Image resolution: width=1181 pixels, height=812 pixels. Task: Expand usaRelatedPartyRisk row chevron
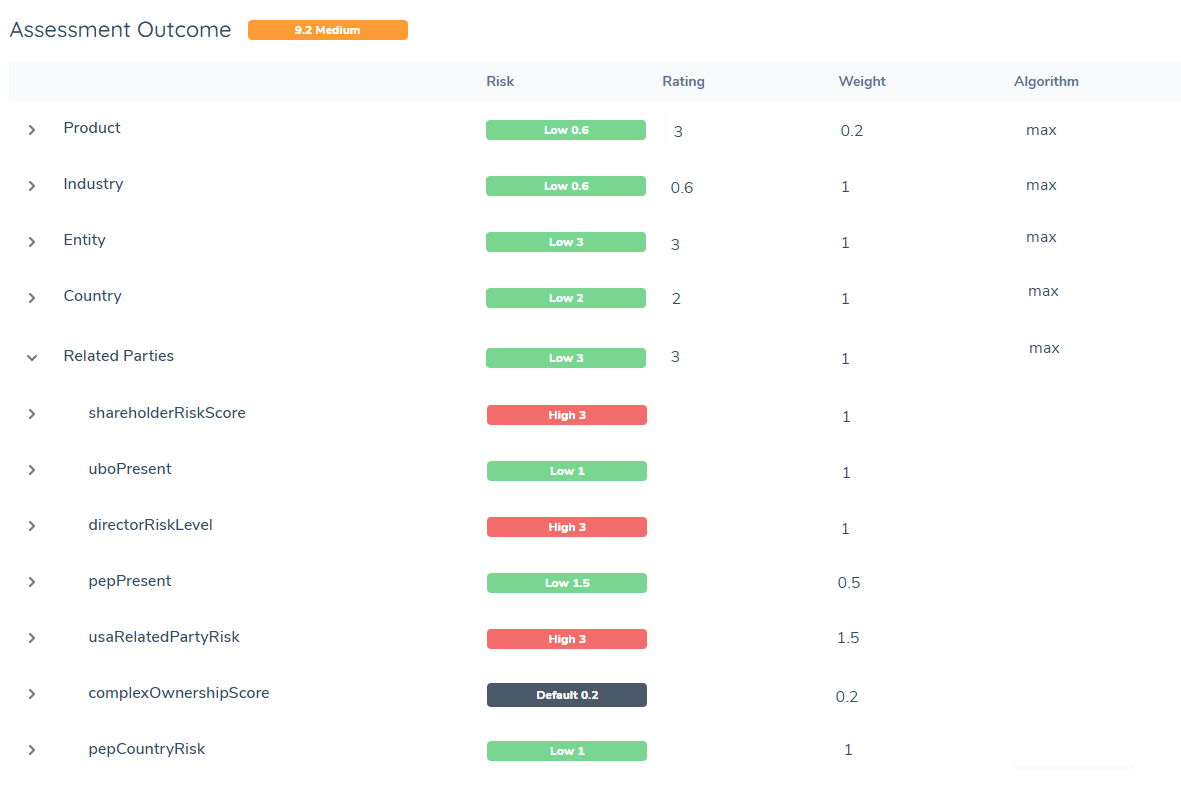[x=32, y=638]
